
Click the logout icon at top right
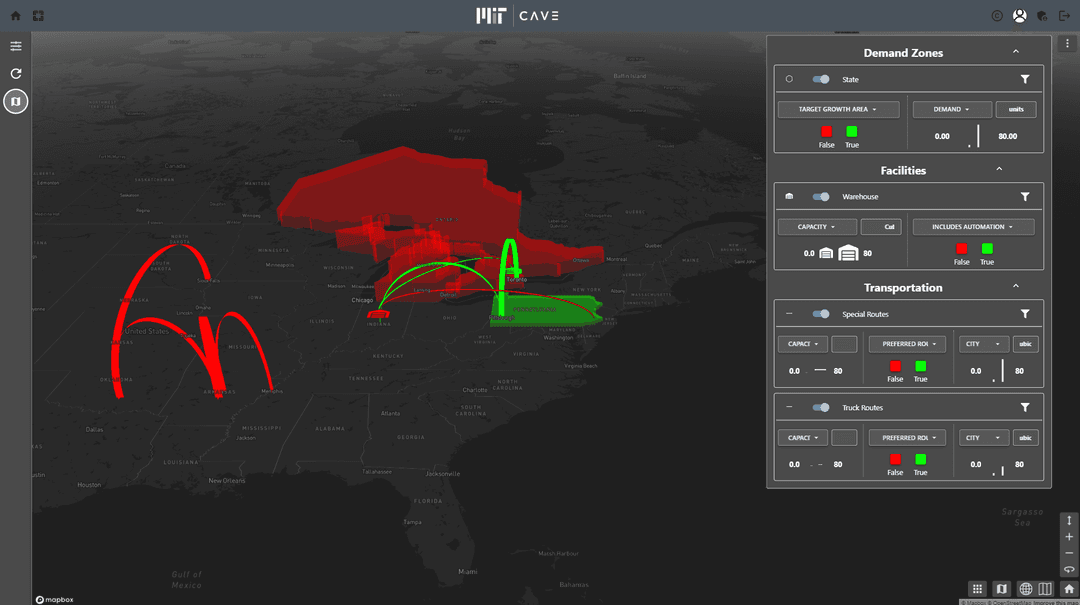pyautogui.click(x=1064, y=16)
